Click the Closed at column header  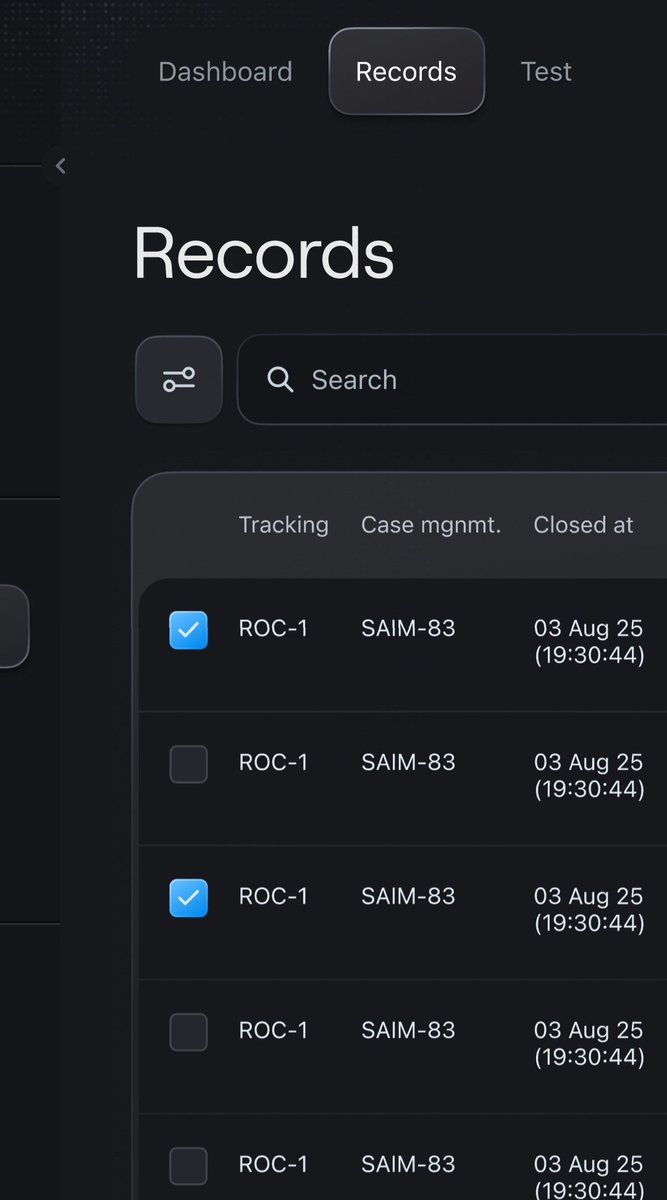point(583,525)
